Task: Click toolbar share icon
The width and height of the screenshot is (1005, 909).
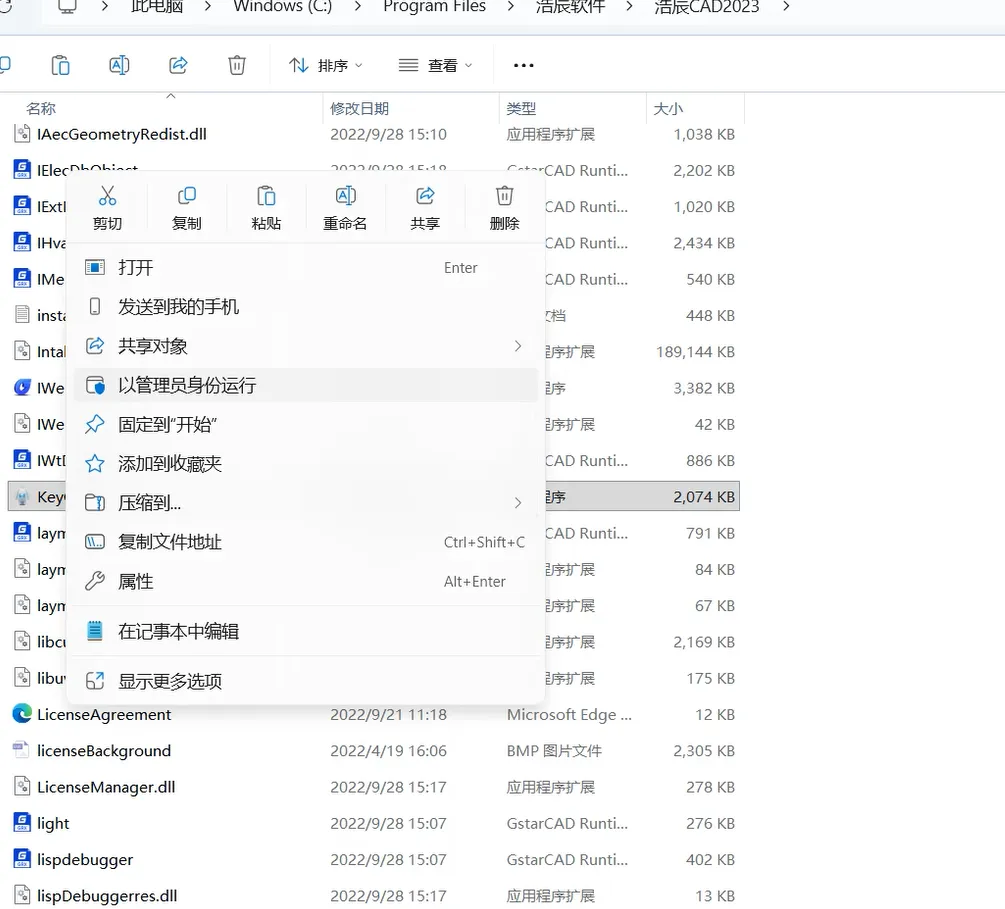Action: pyautogui.click(x=178, y=65)
